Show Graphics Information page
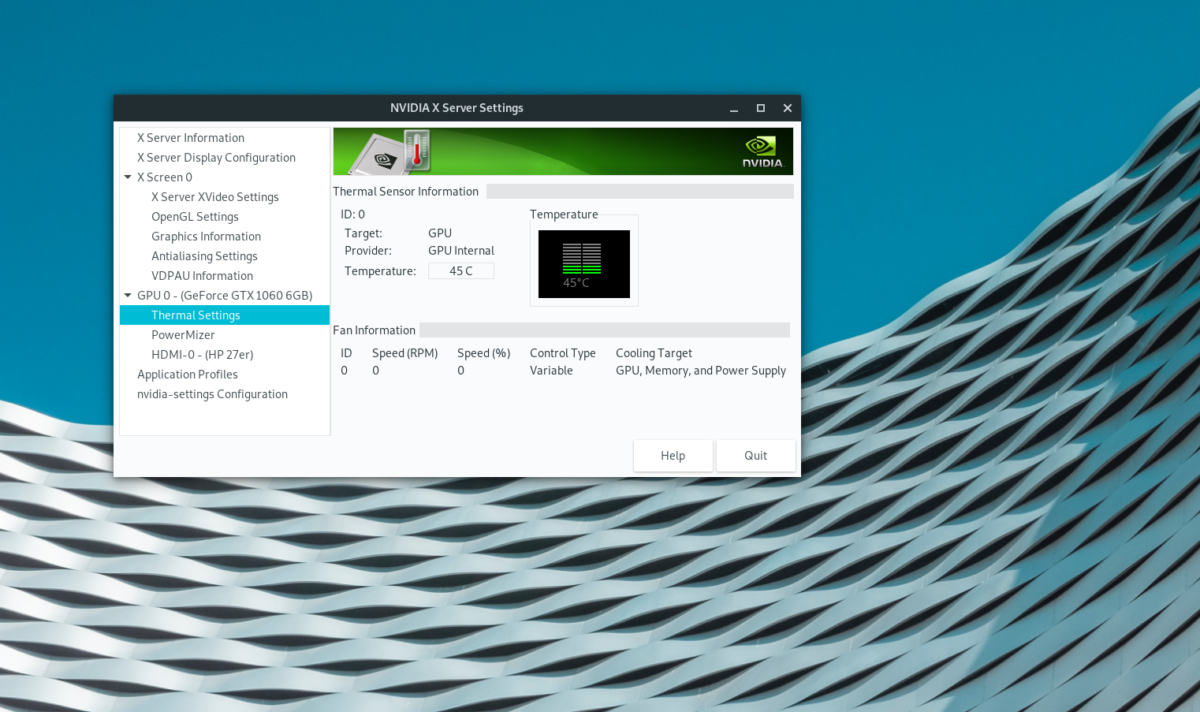This screenshot has width=1200, height=712. pos(206,237)
